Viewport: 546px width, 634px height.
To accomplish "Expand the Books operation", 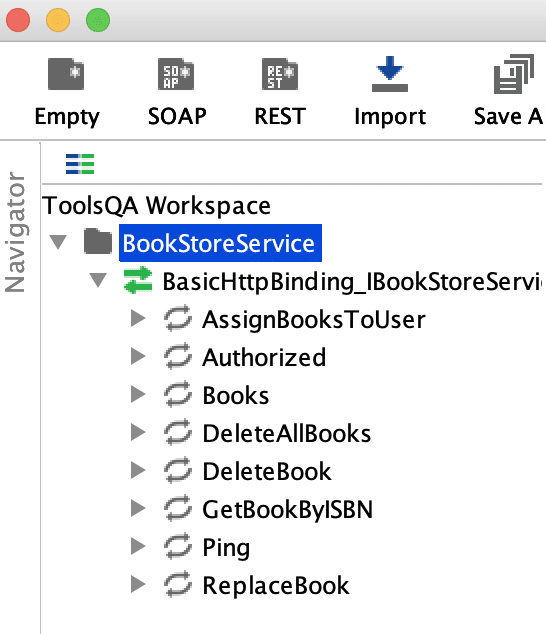I will pyautogui.click(x=138, y=394).
